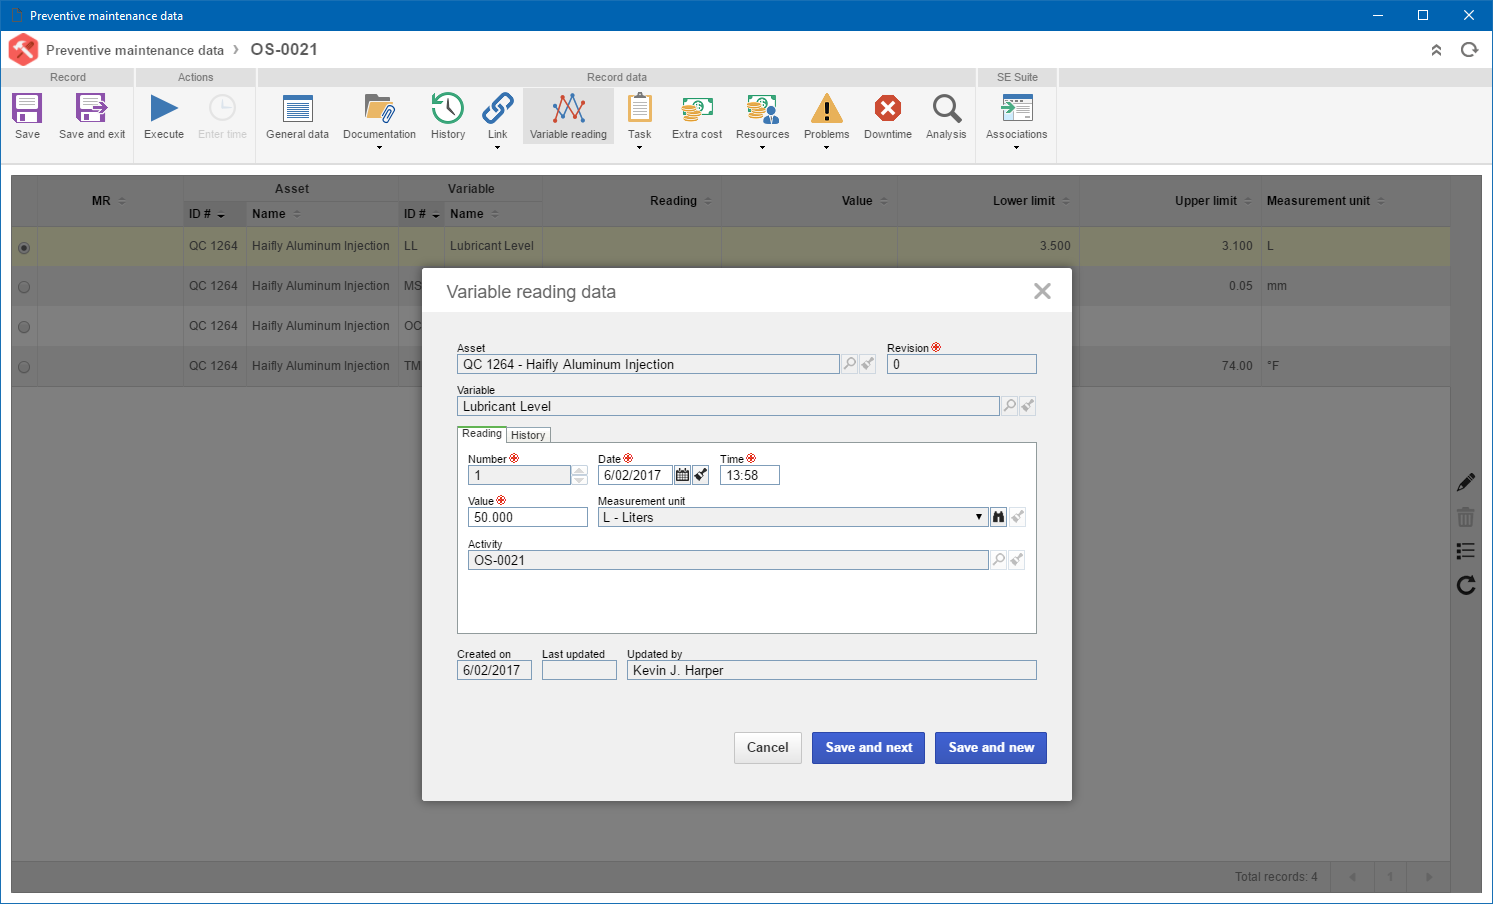Screen dimensions: 1493x904
Task: Click the Variable field search magnifier
Action: [1010, 406]
